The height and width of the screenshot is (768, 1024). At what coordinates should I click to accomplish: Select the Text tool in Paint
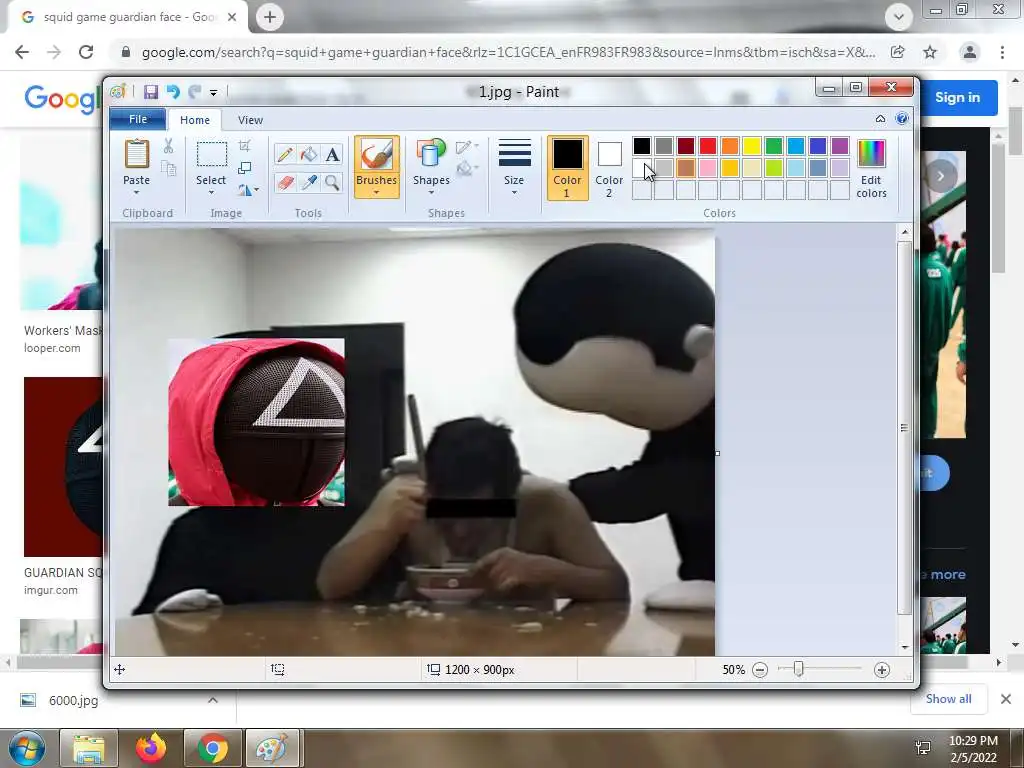pos(332,154)
